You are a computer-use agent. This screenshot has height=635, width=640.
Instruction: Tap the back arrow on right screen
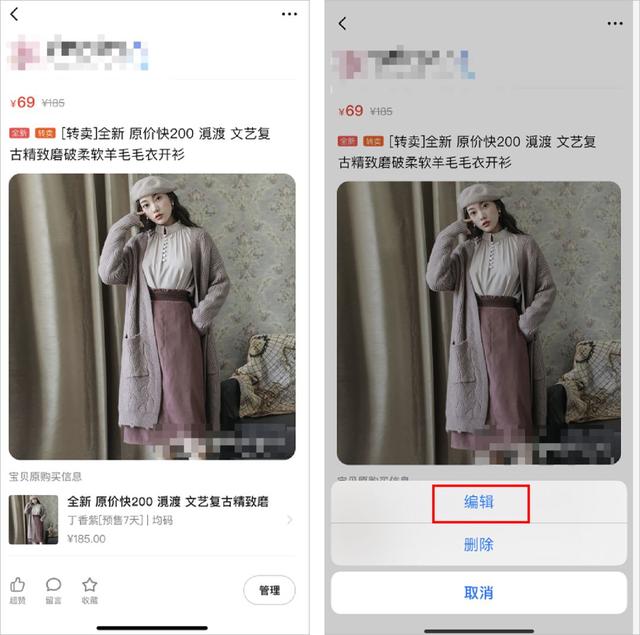(x=342, y=24)
